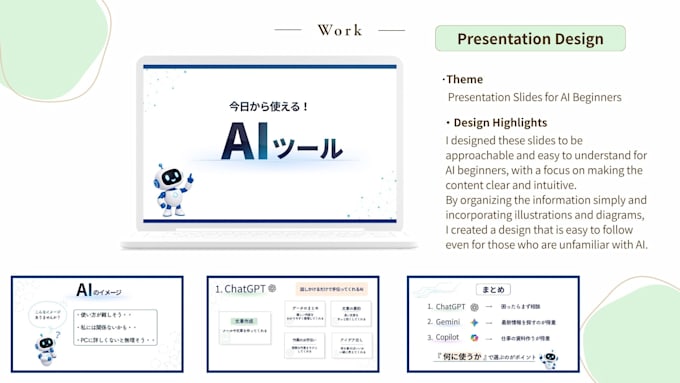Click the lower-right white card in the ChatGPT slide's grid

click(x=351, y=346)
